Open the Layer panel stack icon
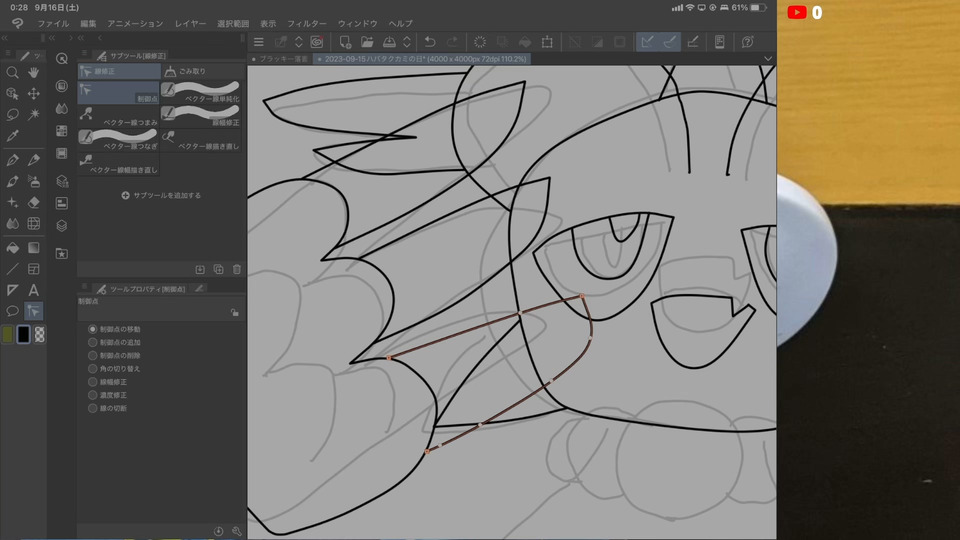 tap(62, 226)
